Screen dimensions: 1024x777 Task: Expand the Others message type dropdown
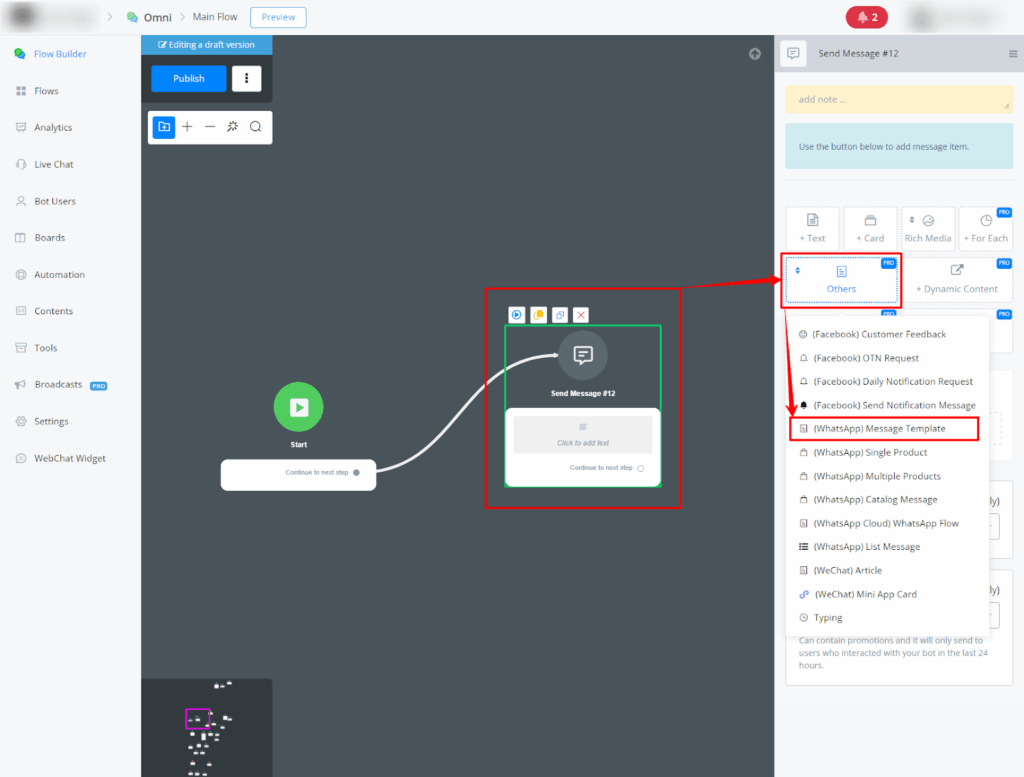pyautogui.click(x=841, y=279)
